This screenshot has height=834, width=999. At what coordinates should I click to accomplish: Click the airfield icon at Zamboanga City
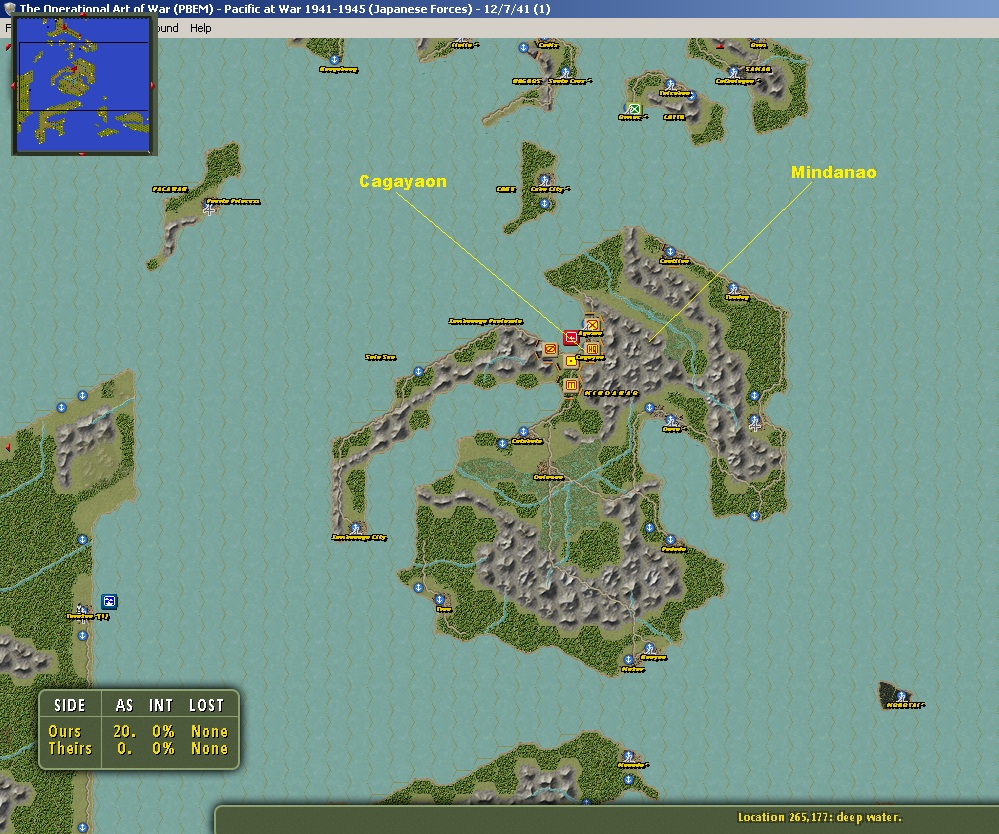point(356,529)
